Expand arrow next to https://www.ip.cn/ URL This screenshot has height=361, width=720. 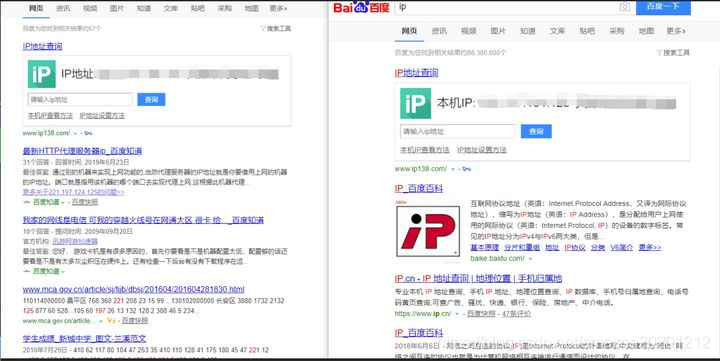click(457, 314)
